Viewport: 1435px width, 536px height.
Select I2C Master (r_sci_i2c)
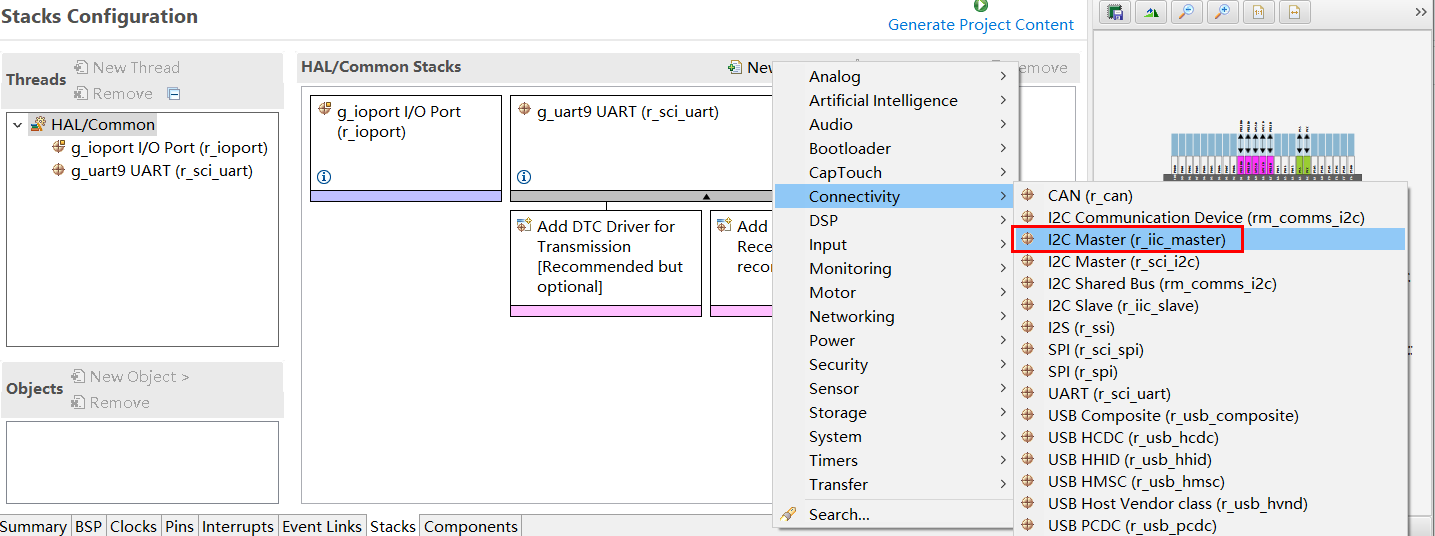click(x=1209, y=261)
